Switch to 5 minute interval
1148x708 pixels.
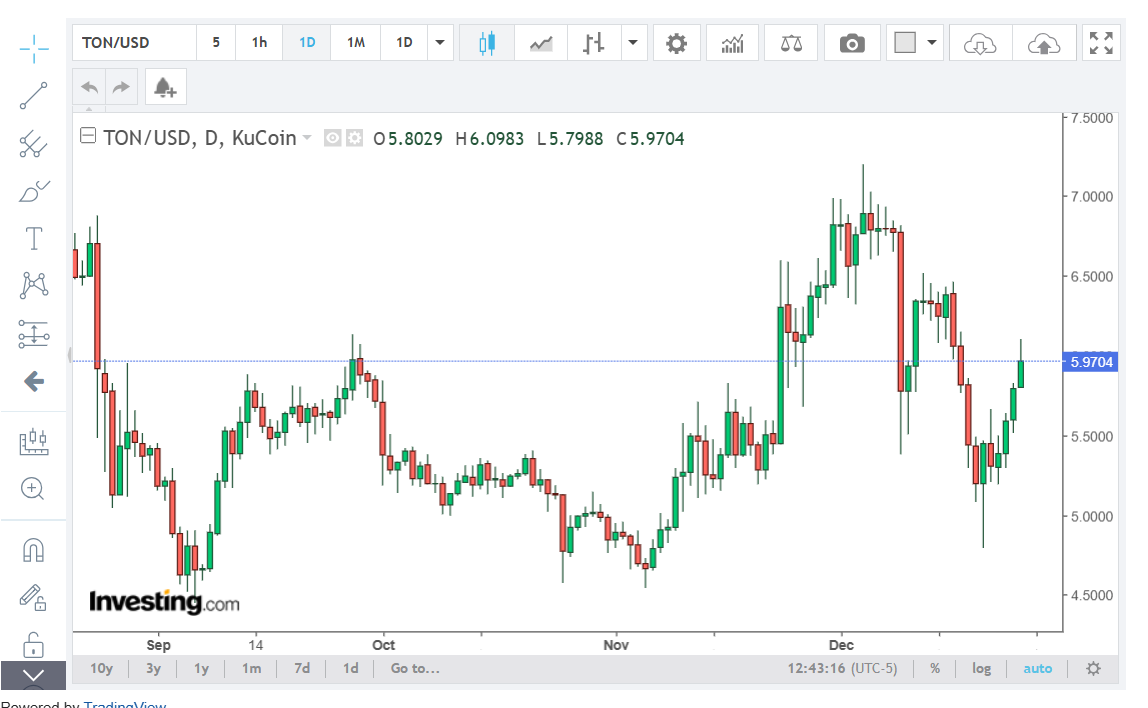click(216, 42)
